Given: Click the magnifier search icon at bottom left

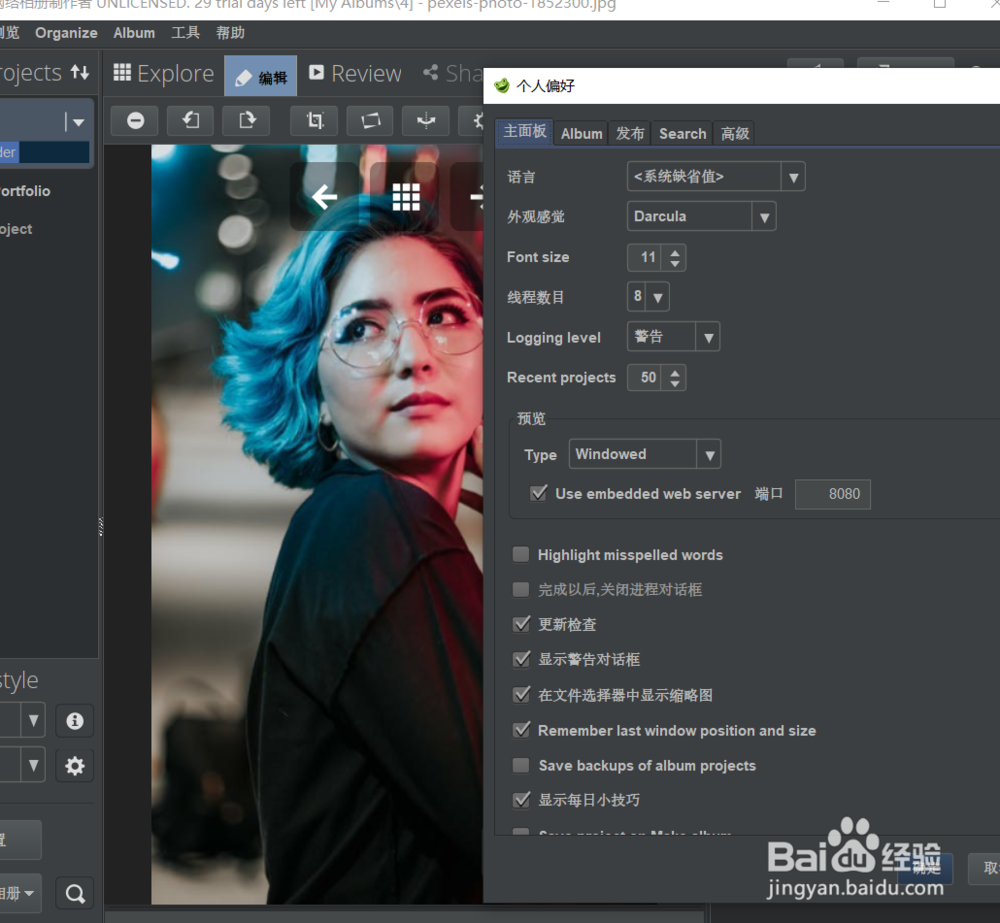Looking at the screenshot, I should click(75, 894).
